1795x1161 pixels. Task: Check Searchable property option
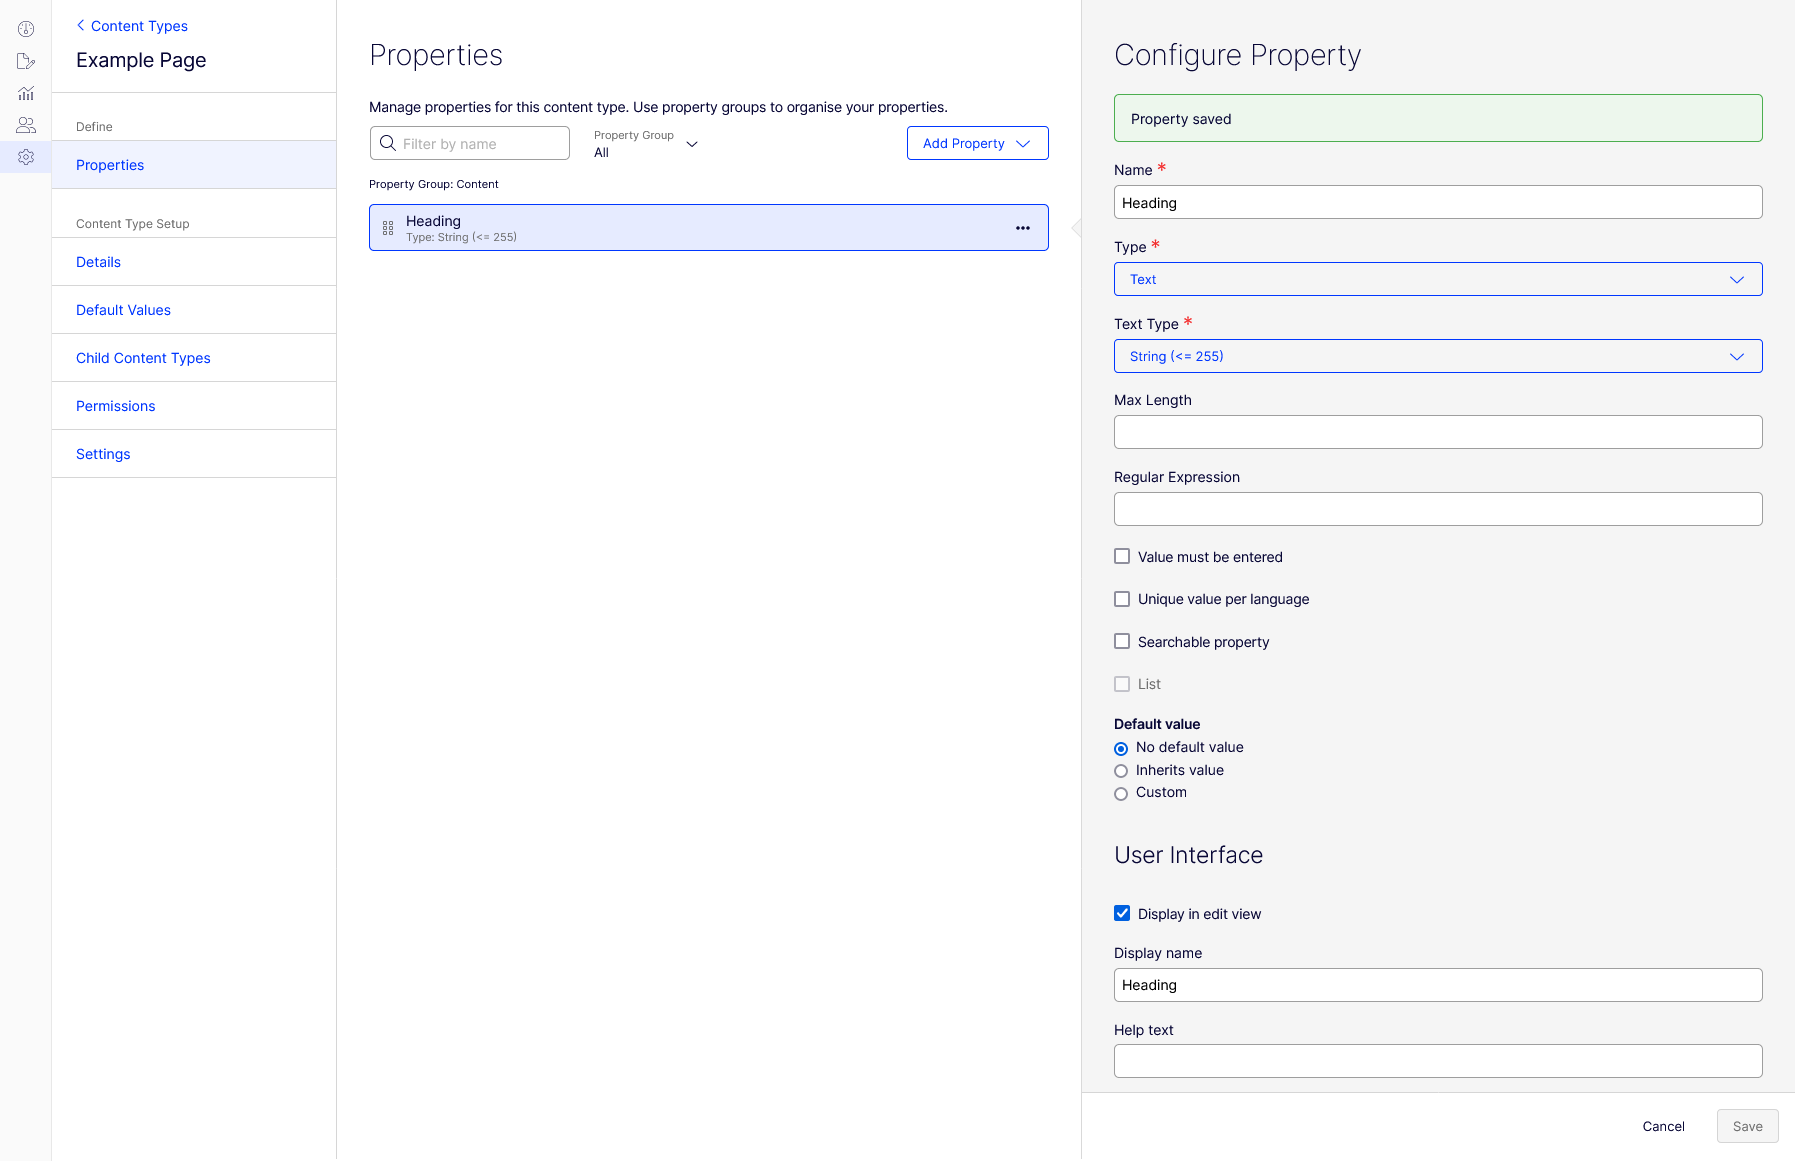click(1122, 641)
